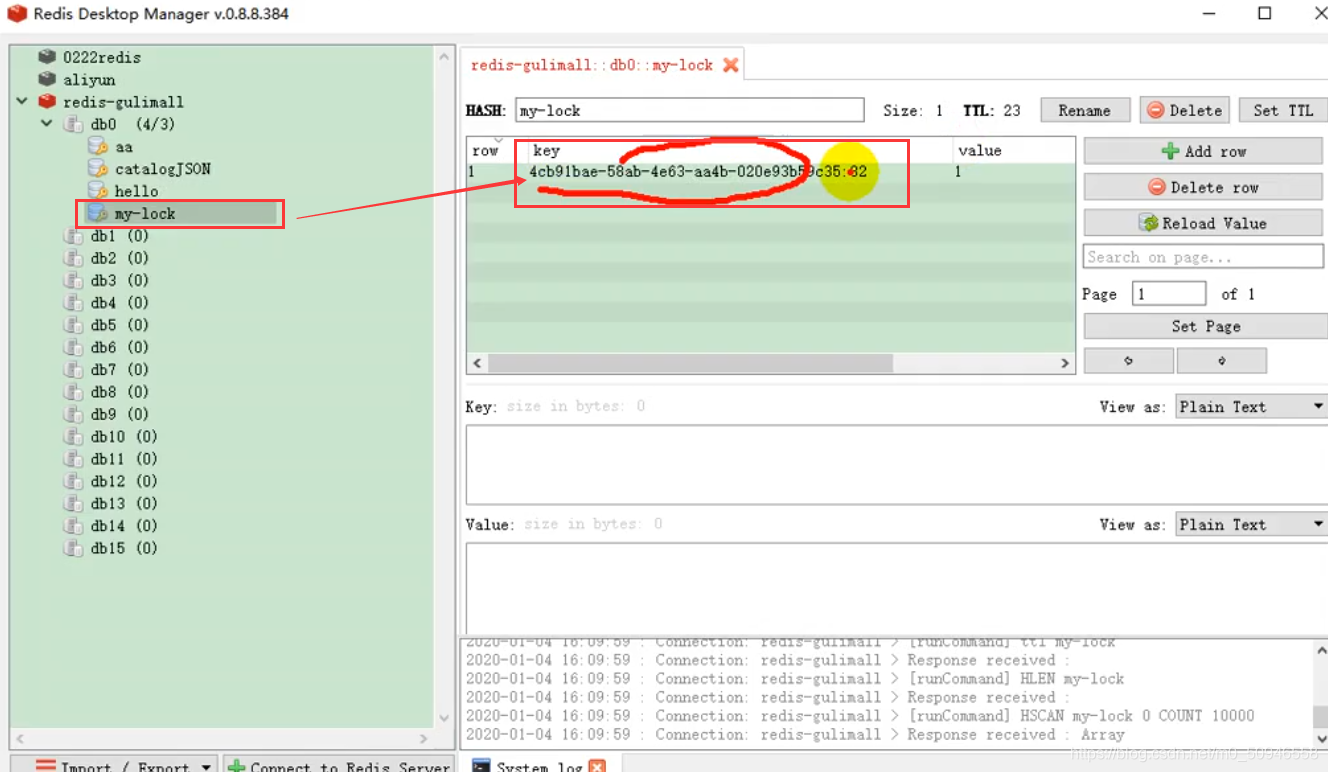The width and height of the screenshot is (1328, 772).
Task: Click the redis-gulimall connection icon
Action: point(47,101)
